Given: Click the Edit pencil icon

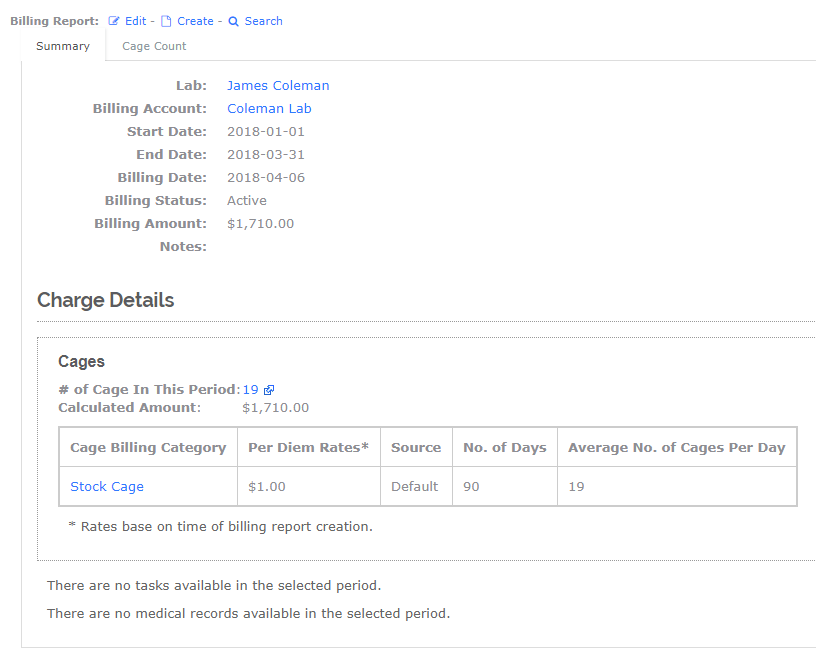Looking at the screenshot, I should point(114,21).
